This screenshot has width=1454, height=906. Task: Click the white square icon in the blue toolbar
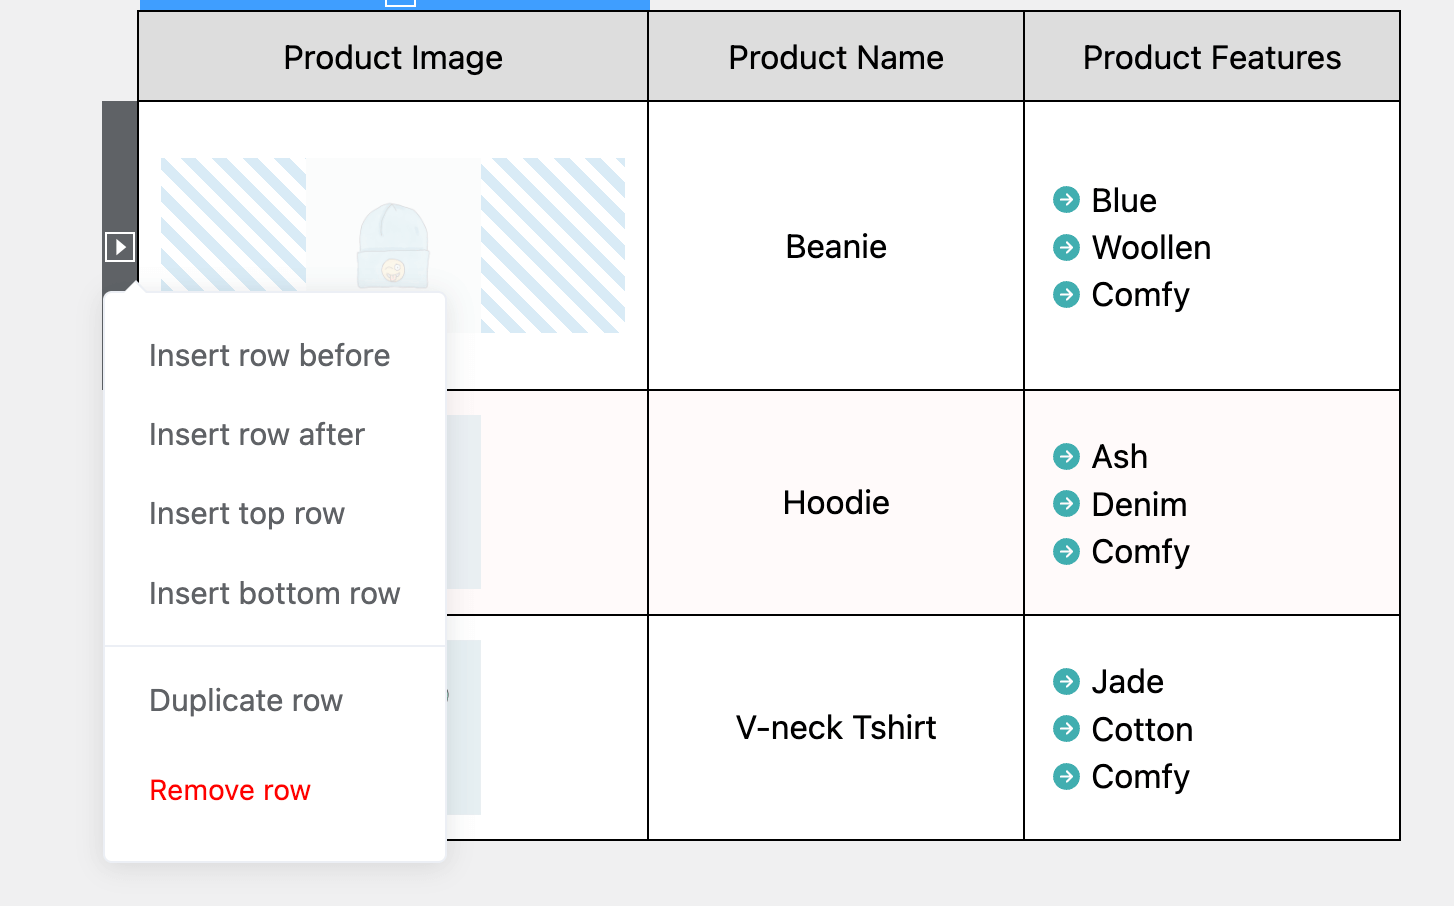(x=399, y=3)
